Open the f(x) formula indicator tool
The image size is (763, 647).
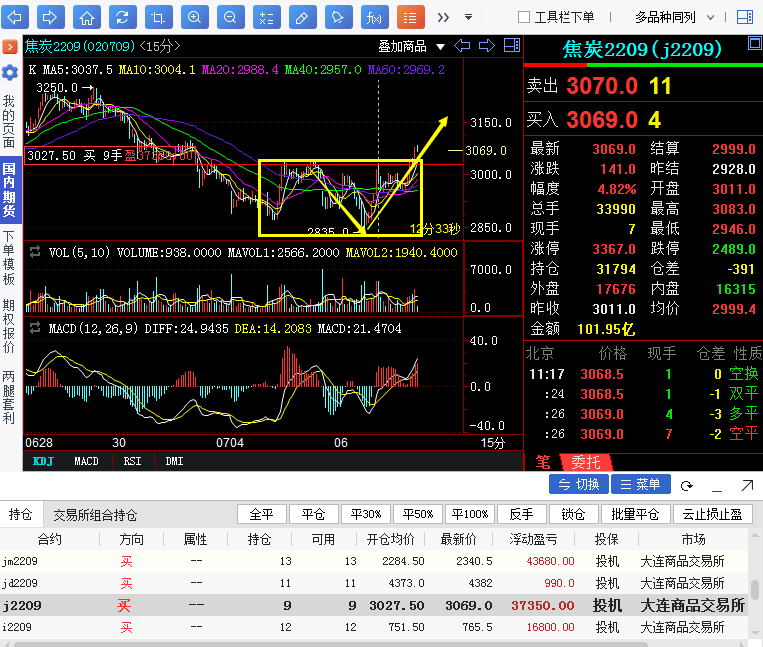pos(374,17)
